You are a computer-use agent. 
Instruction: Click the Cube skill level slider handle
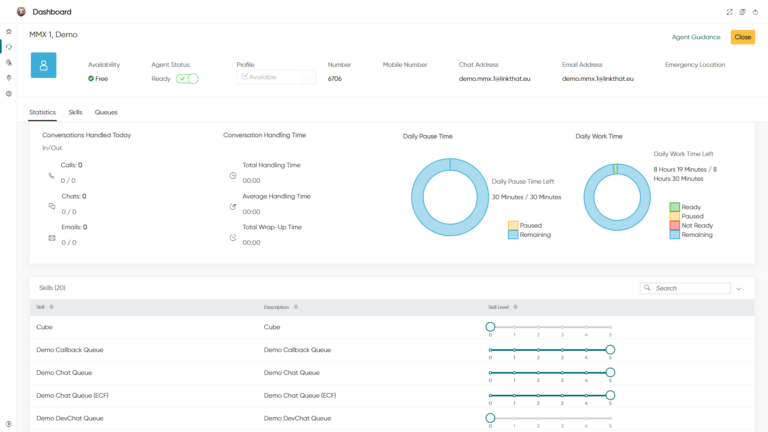(490, 327)
